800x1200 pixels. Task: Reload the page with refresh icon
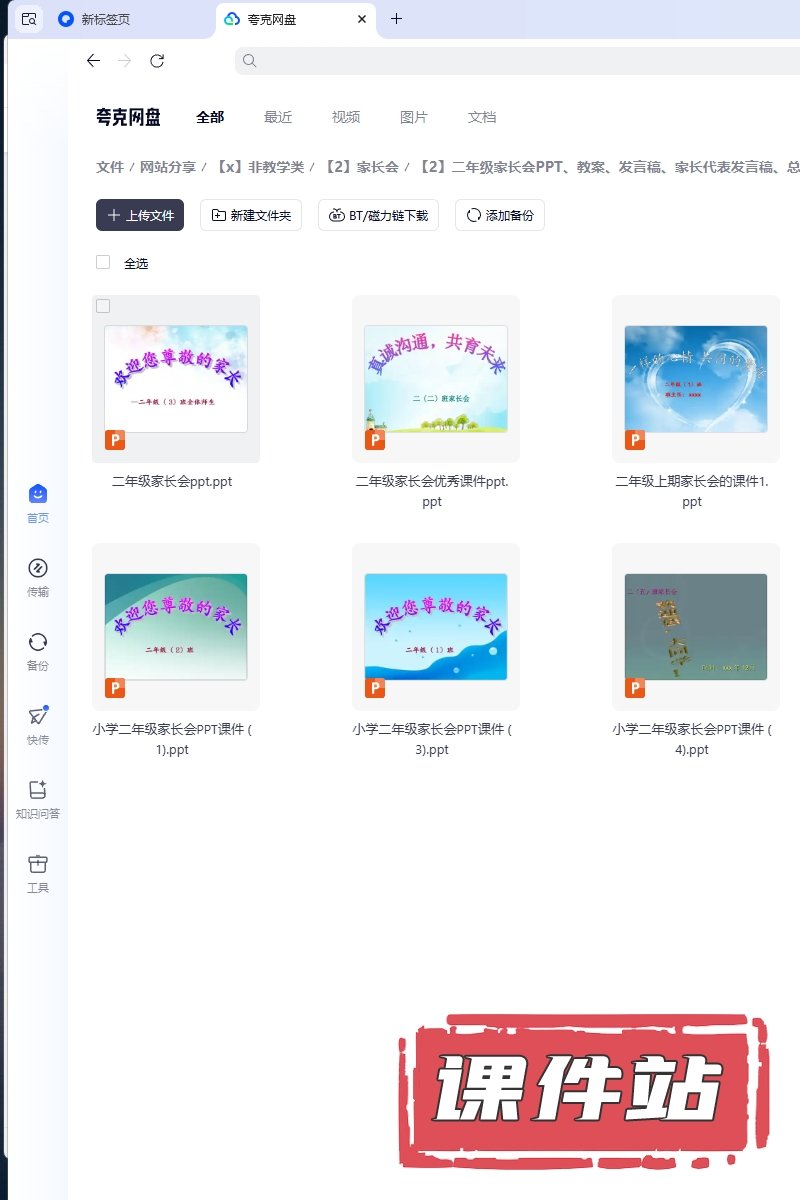pyautogui.click(x=157, y=61)
